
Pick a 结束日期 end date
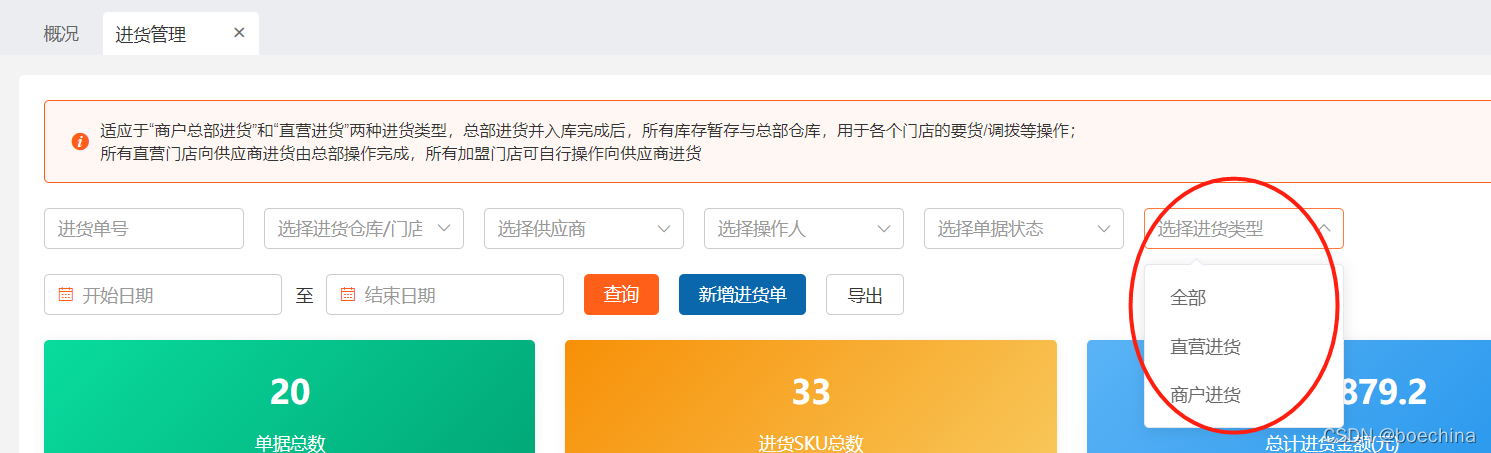(445, 294)
